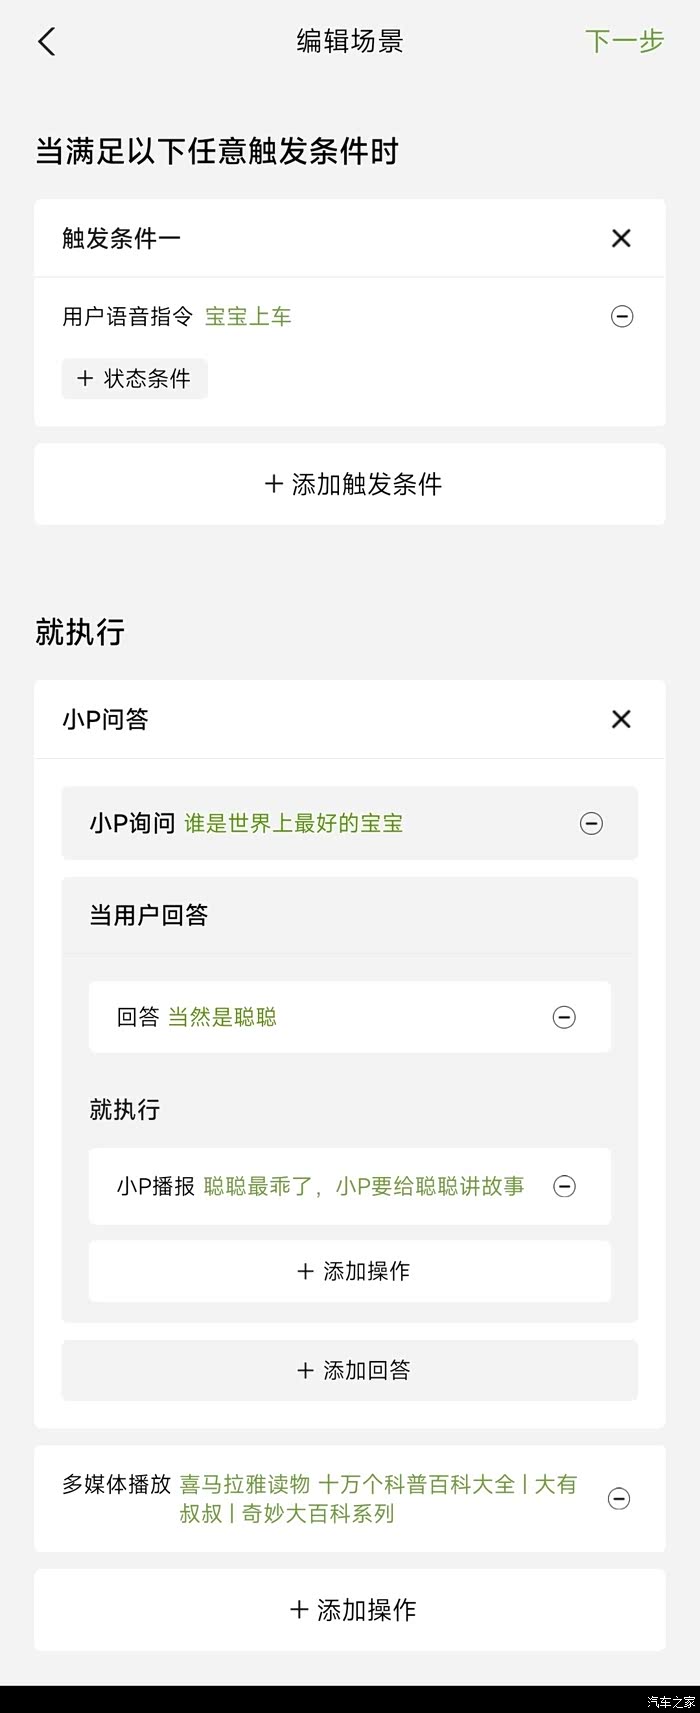Tap 下一步 to go to next step

(x=624, y=41)
